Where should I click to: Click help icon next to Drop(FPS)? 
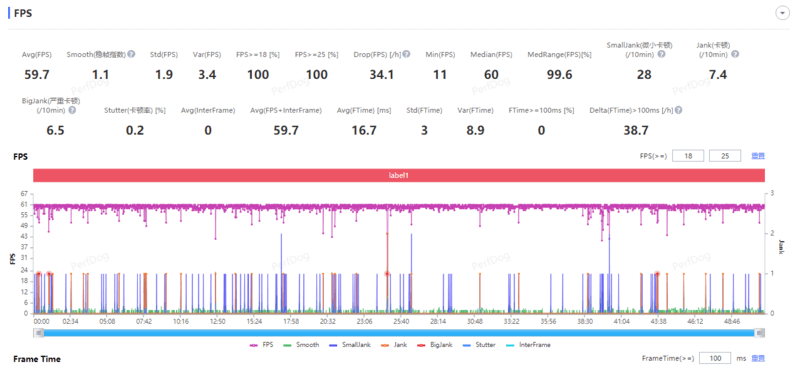[406, 54]
